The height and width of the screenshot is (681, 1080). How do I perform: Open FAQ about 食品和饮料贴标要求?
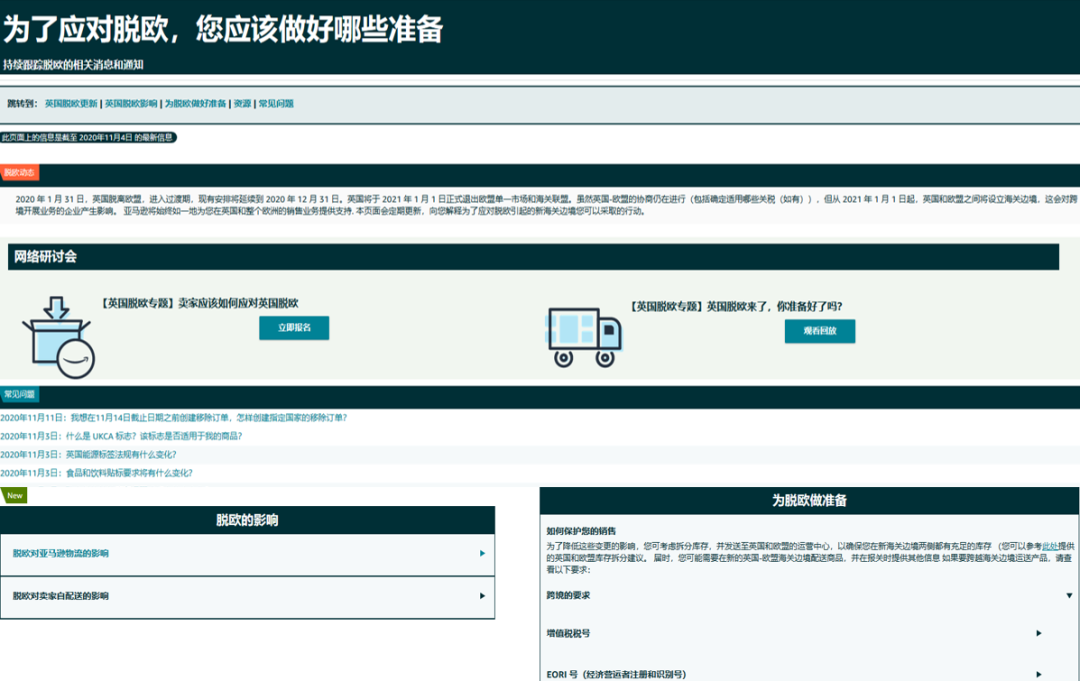click(x=96, y=473)
